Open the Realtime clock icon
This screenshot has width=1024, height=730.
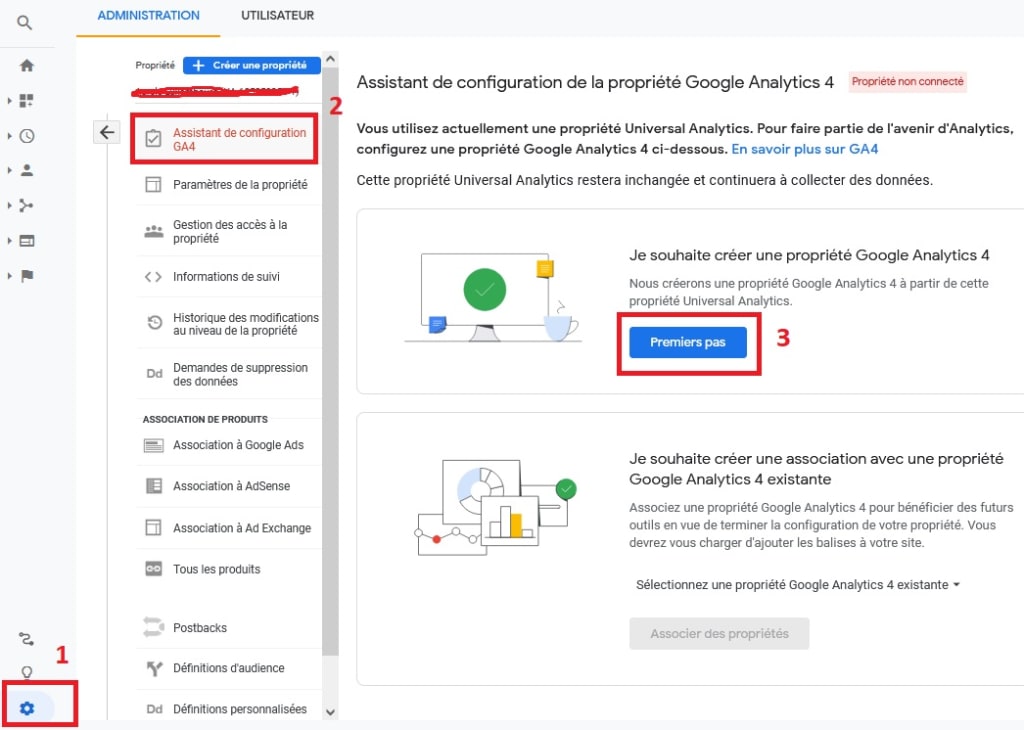coord(27,136)
